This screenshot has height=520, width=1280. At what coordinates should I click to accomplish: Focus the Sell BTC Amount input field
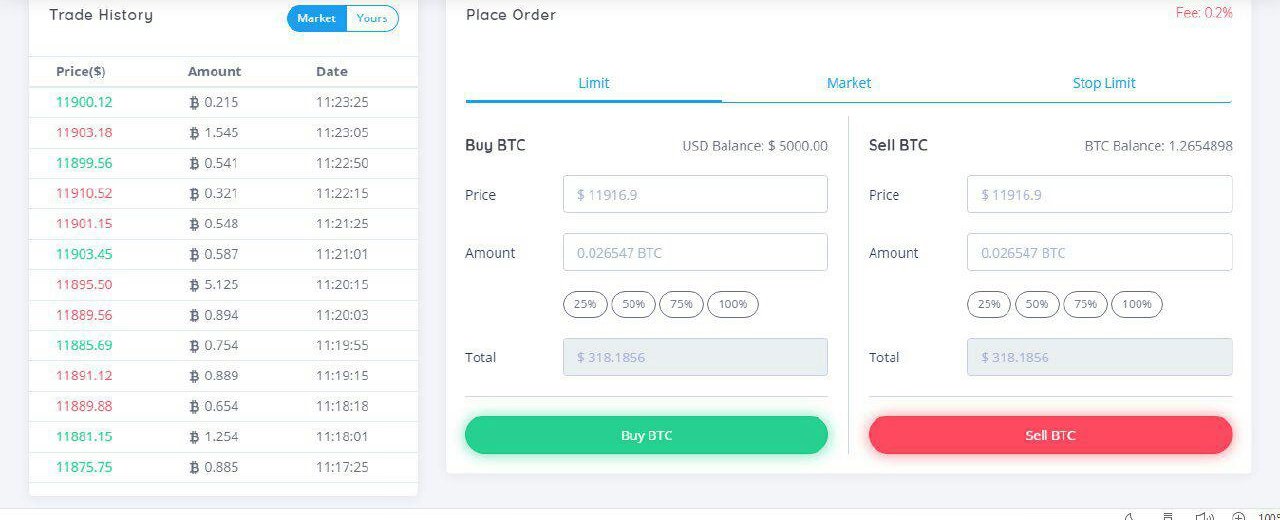click(x=1099, y=252)
